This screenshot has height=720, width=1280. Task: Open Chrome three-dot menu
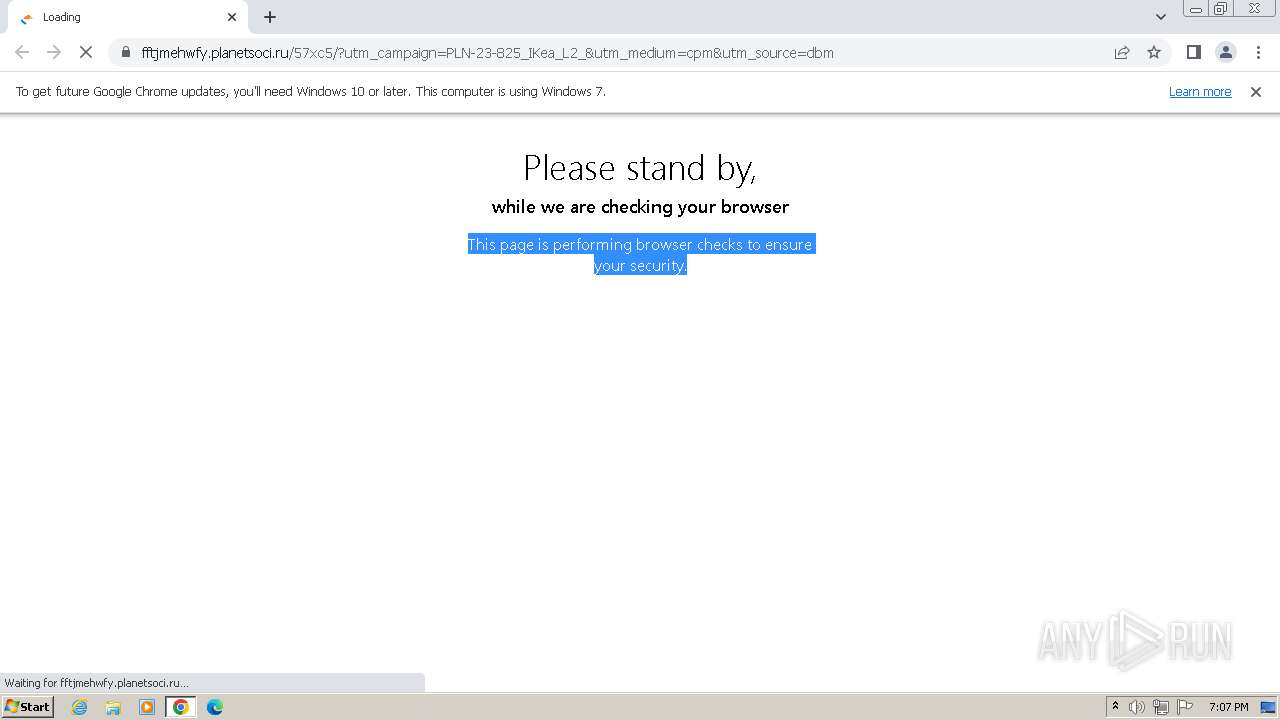point(1258,52)
